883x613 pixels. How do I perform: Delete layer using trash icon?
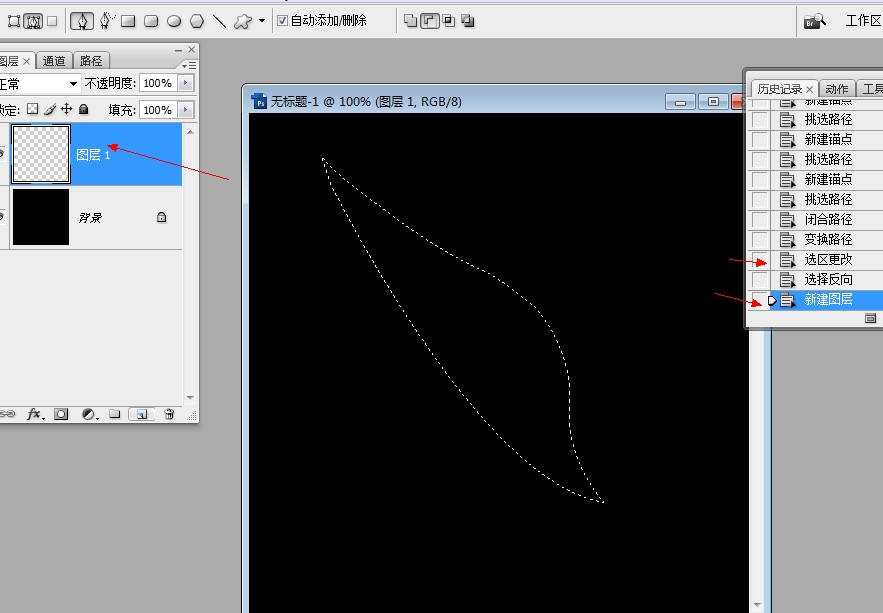click(x=170, y=413)
